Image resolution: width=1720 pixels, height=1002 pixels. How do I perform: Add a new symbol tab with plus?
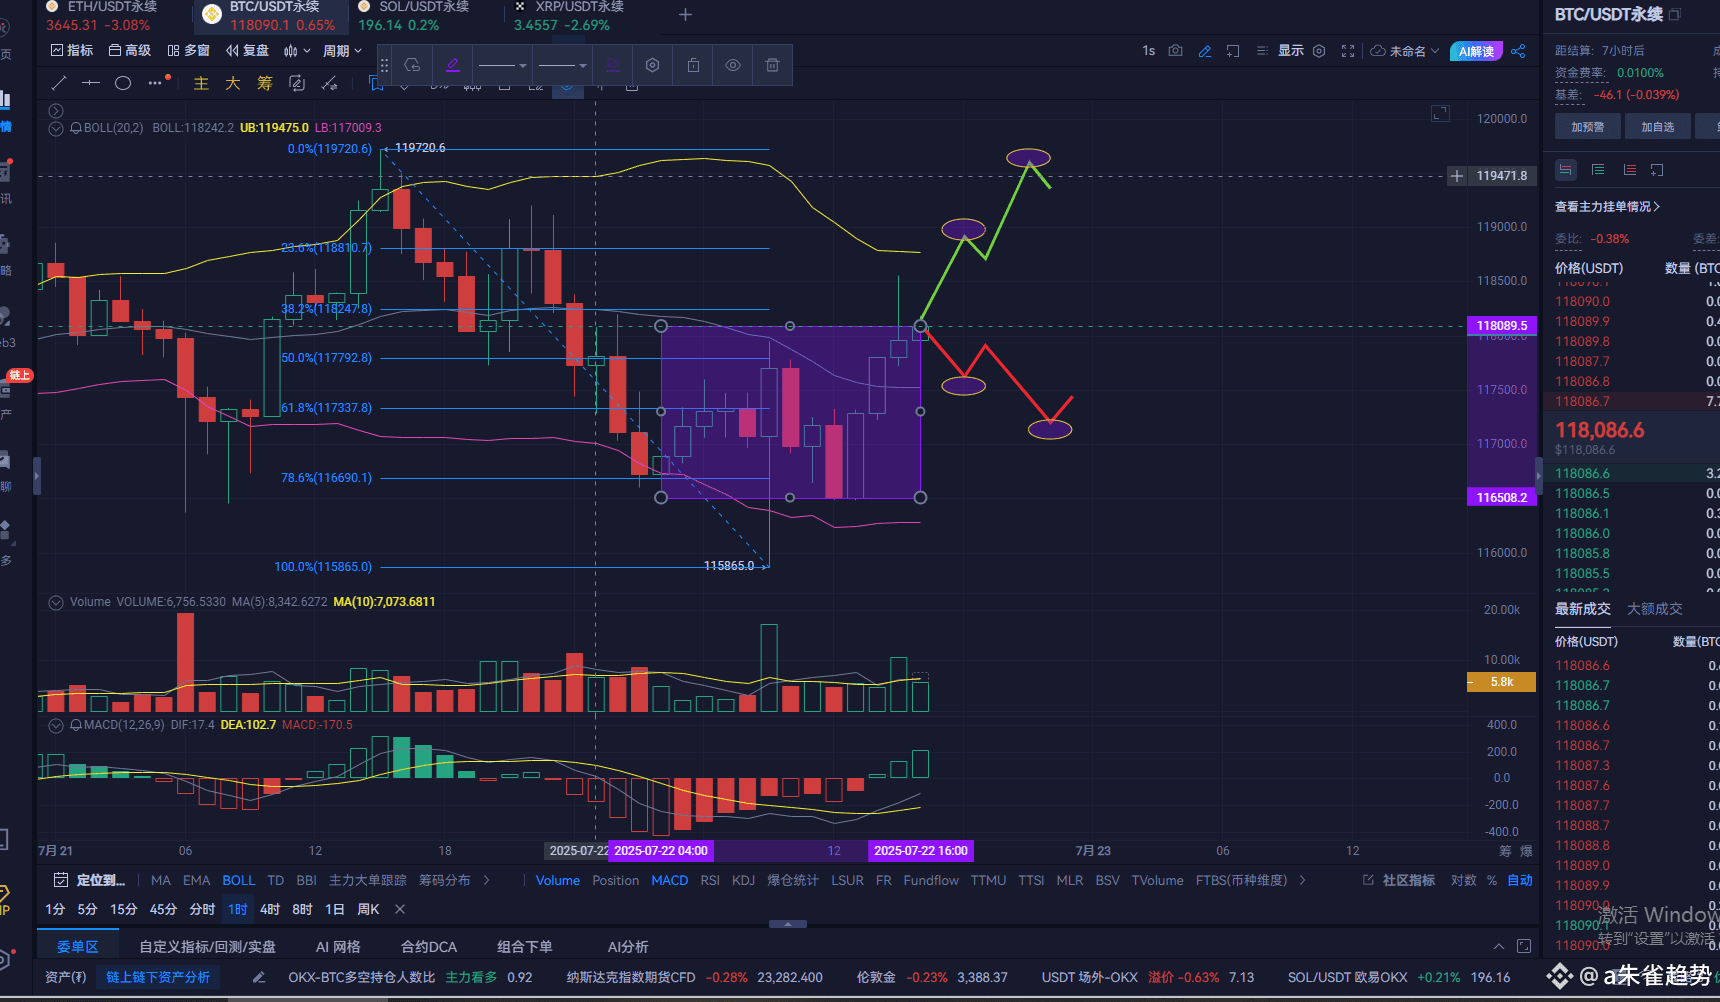685,15
